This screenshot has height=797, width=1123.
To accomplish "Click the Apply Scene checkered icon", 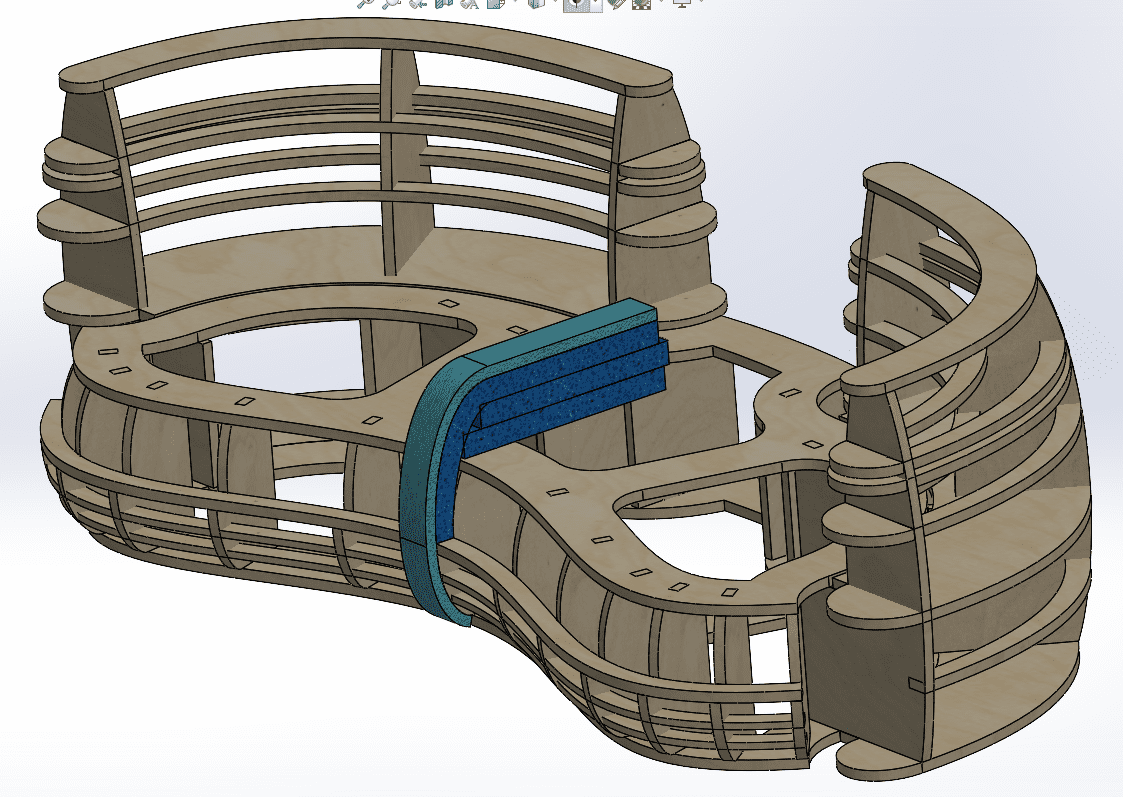I will [x=641, y=3].
